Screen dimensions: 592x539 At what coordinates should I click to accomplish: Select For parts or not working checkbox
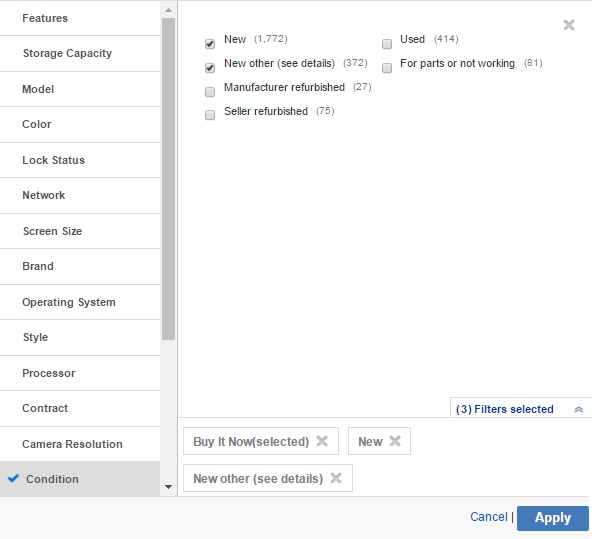click(387, 68)
